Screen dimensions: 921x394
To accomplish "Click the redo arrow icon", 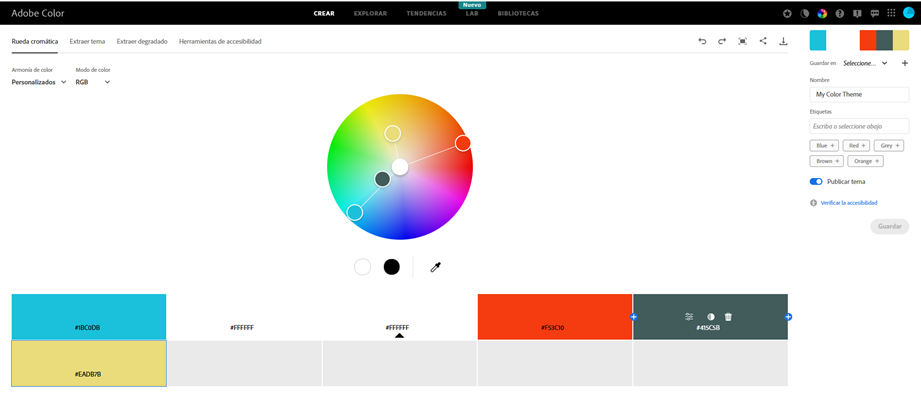I will tap(722, 41).
